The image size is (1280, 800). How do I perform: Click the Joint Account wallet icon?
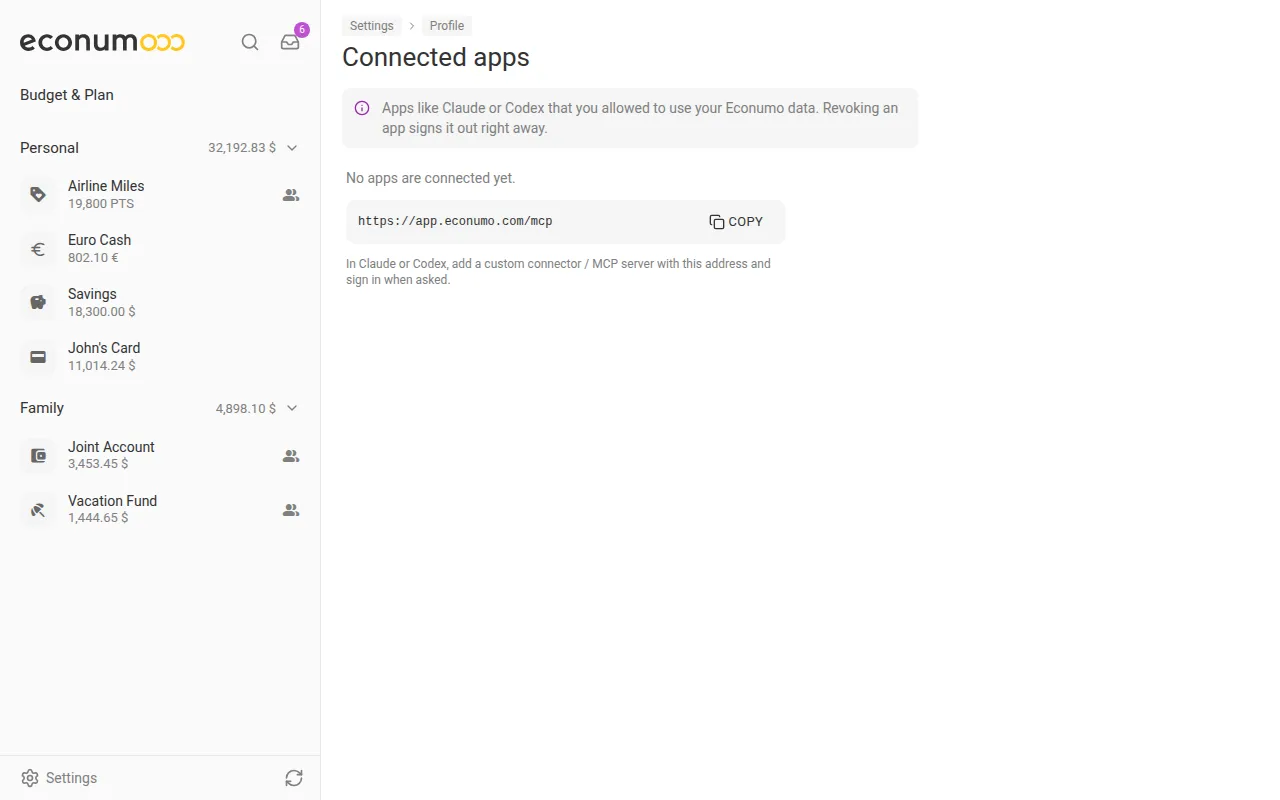(38, 455)
